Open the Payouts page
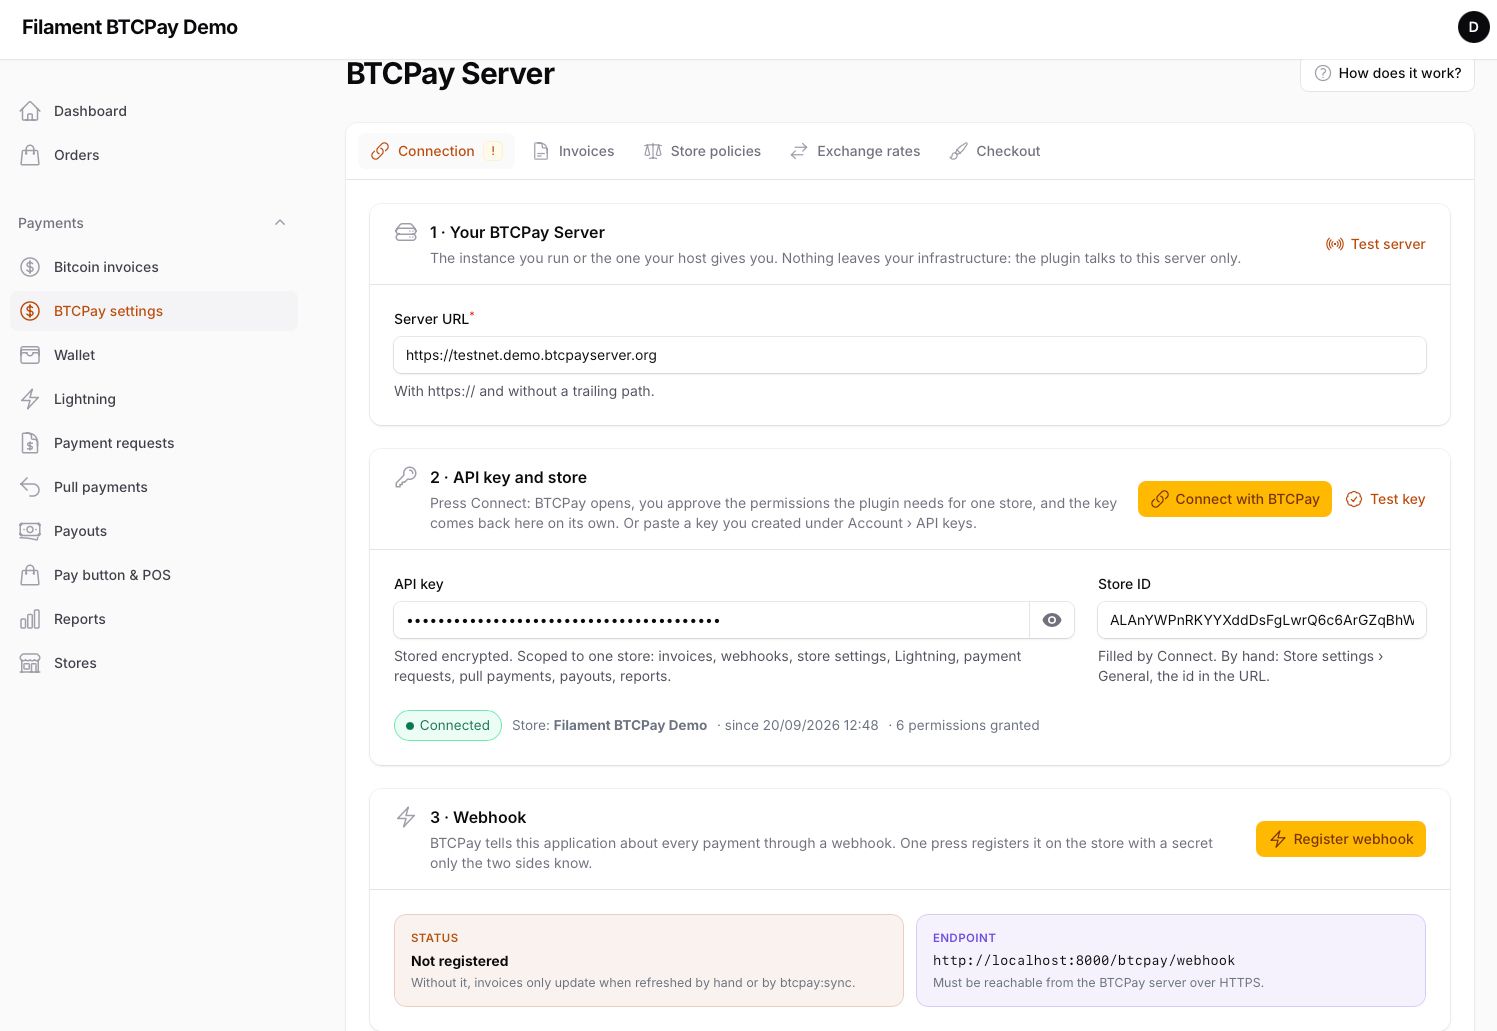The width and height of the screenshot is (1497, 1031). point(154,531)
